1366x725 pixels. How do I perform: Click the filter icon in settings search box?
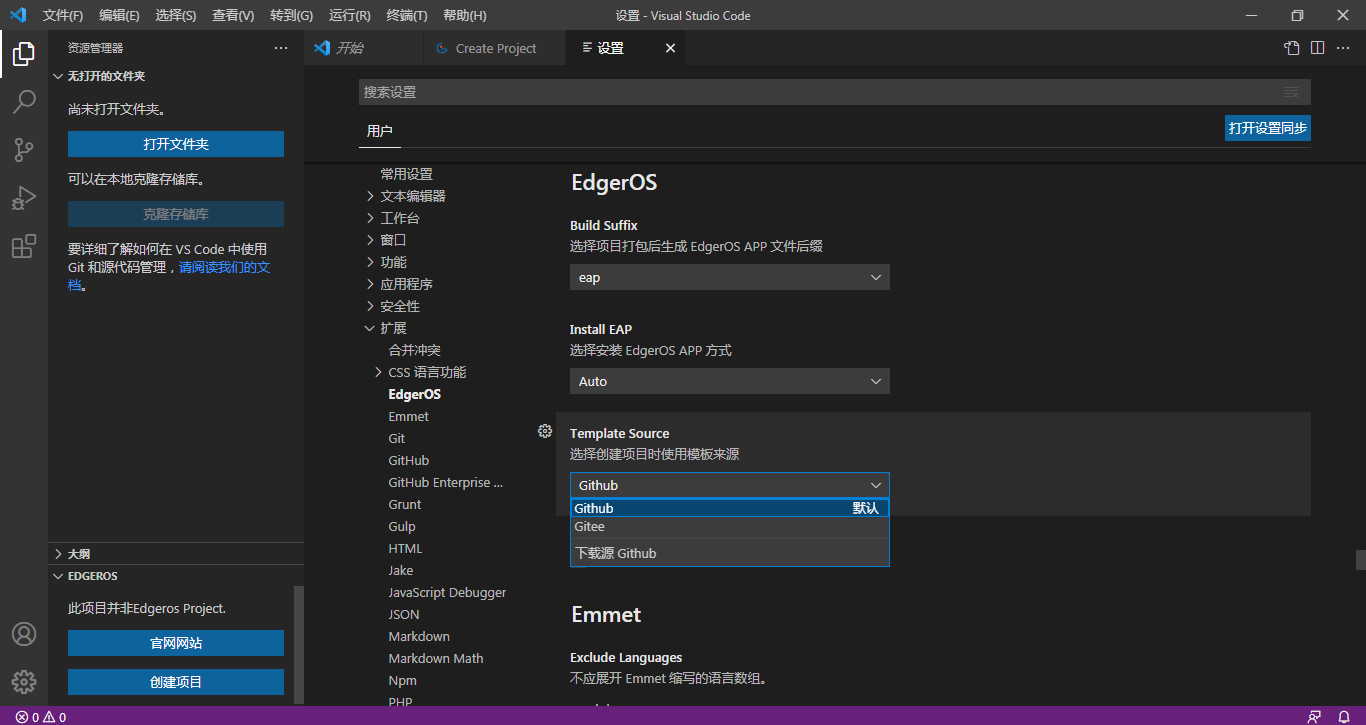(1291, 92)
